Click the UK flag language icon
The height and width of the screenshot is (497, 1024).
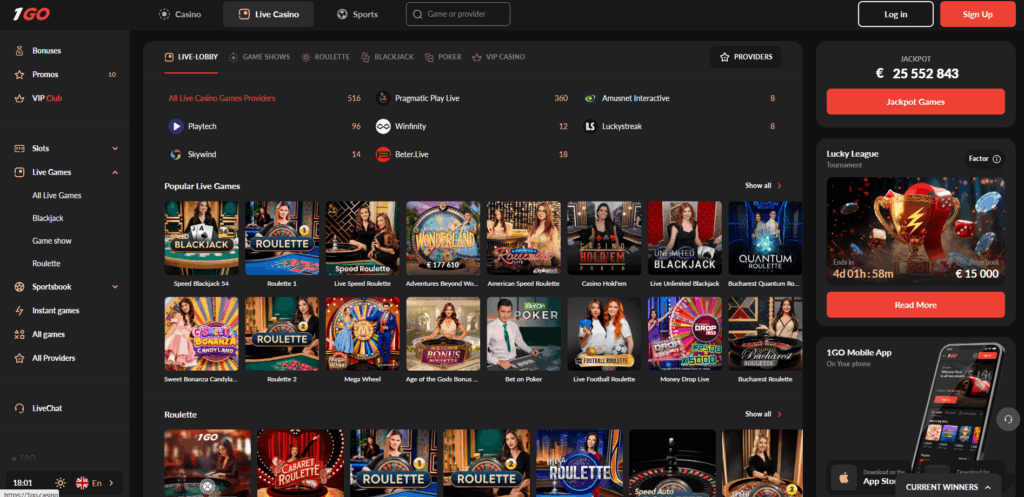[x=82, y=483]
